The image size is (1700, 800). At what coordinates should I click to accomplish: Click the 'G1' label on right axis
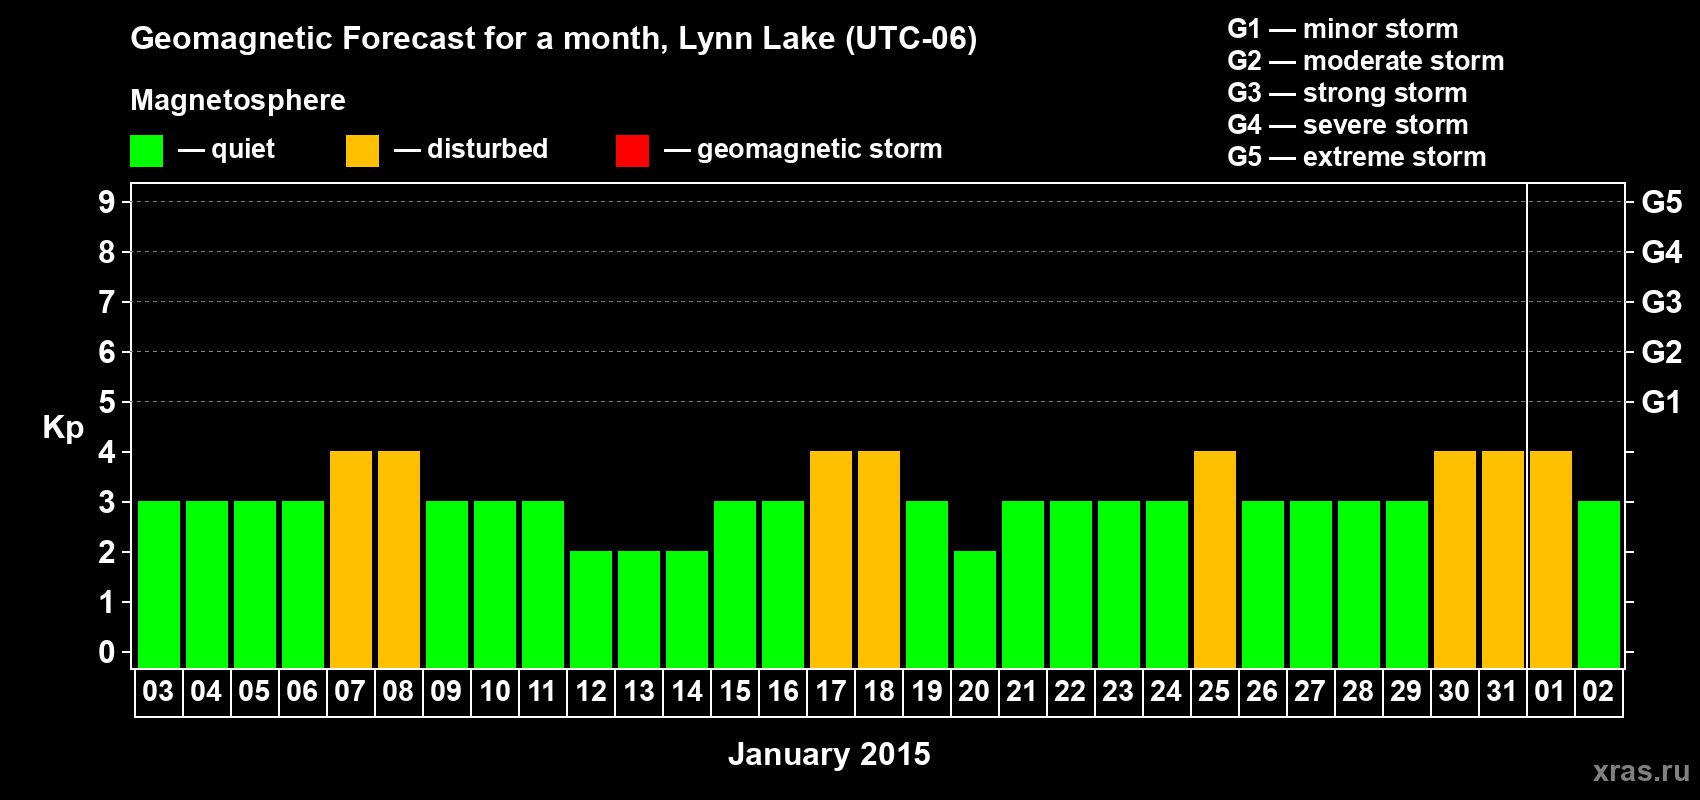1661,402
